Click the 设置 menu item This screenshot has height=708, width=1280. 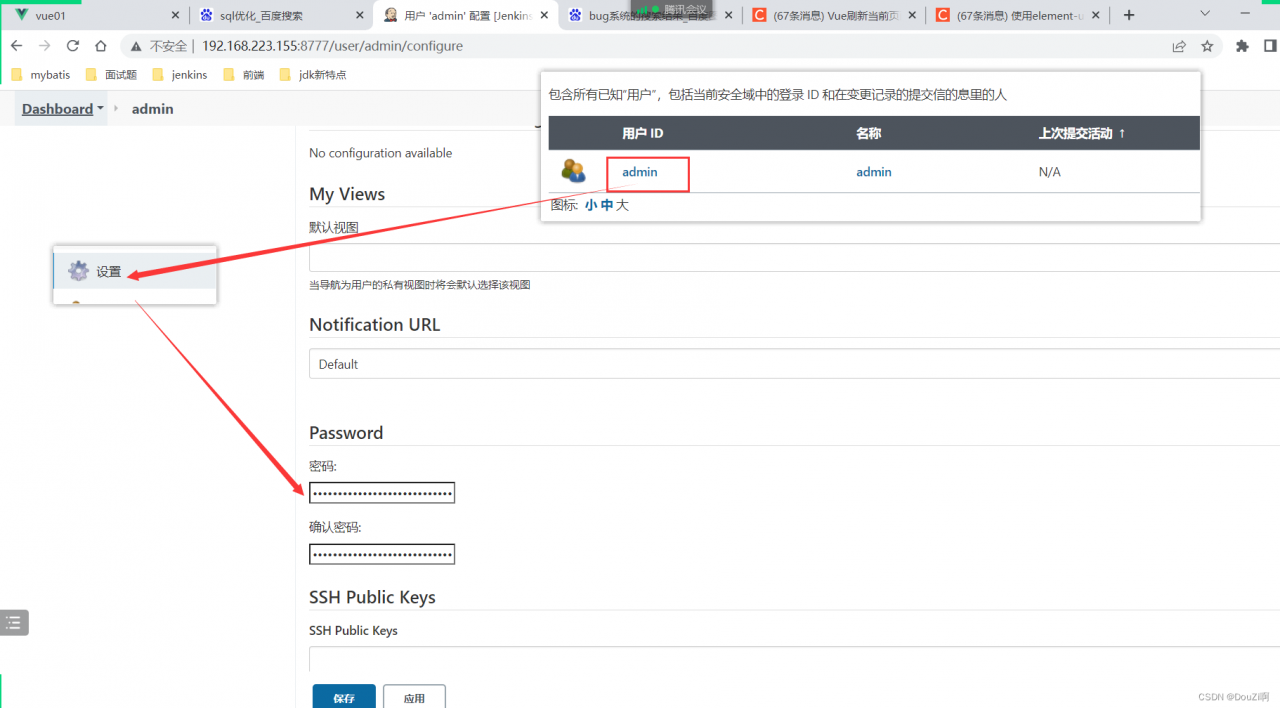coord(135,271)
